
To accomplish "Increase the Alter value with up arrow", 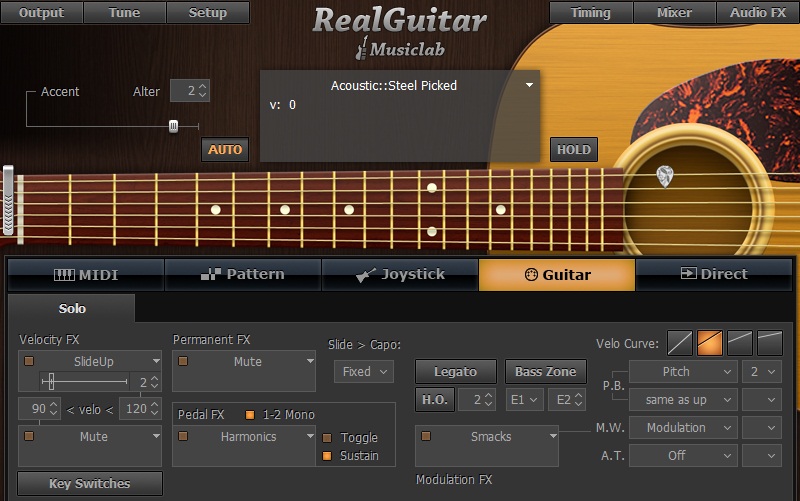I will pos(203,86).
